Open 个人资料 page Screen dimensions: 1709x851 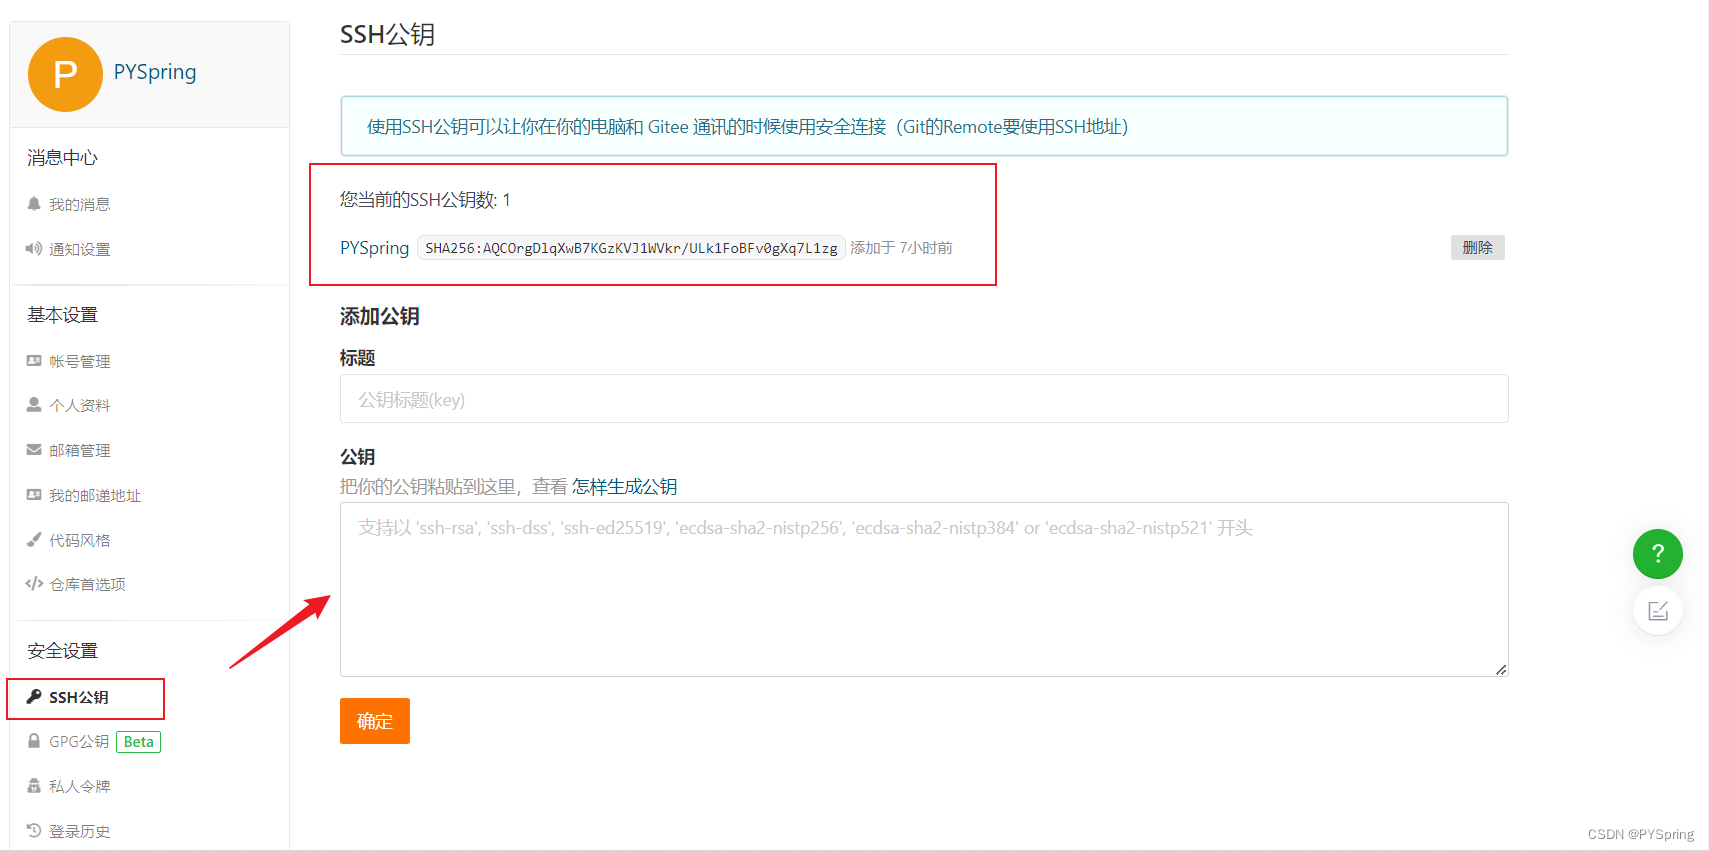point(79,405)
